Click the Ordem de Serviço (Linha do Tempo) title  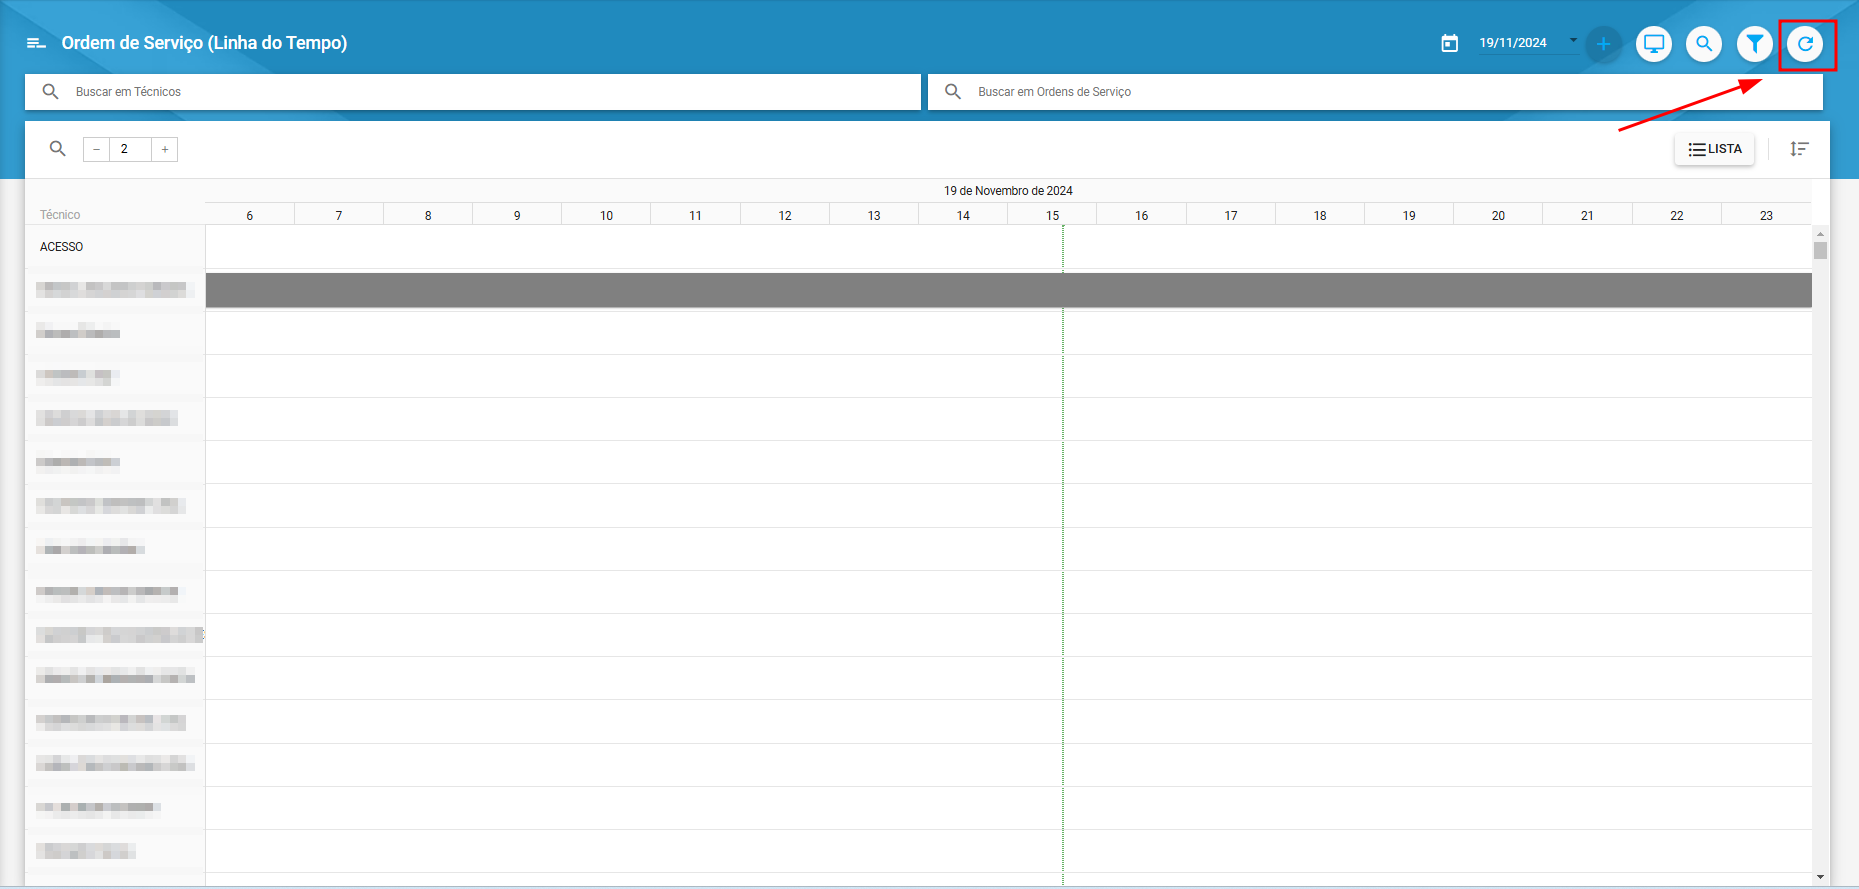(x=204, y=43)
